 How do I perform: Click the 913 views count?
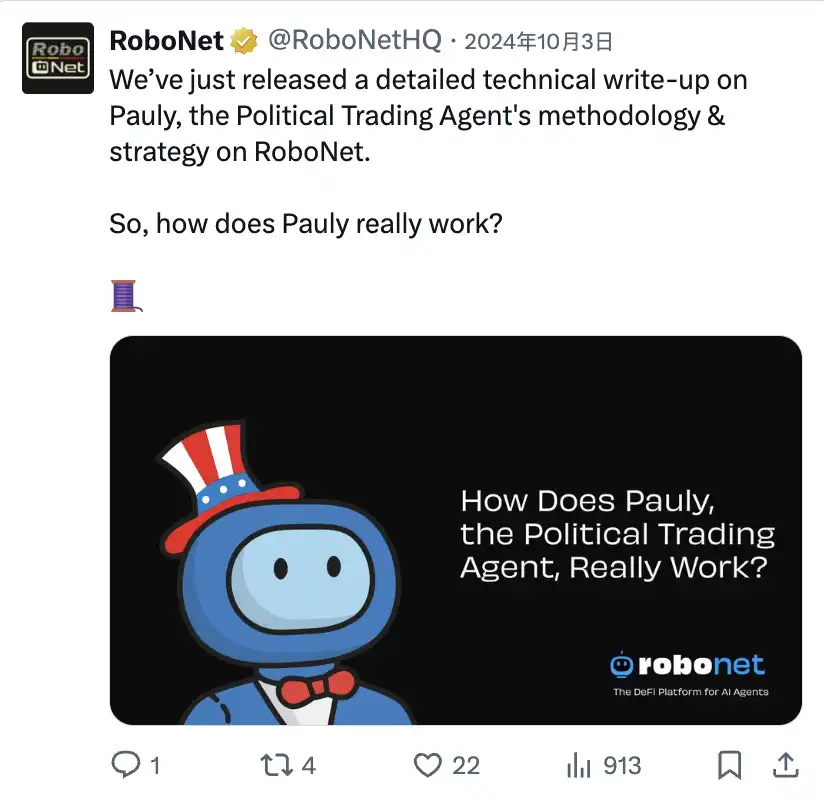(x=622, y=765)
